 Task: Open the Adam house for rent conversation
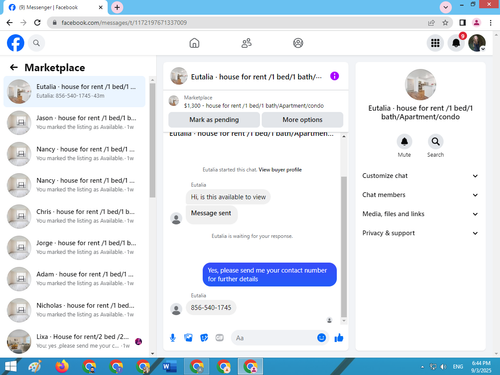click(x=75, y=279)
